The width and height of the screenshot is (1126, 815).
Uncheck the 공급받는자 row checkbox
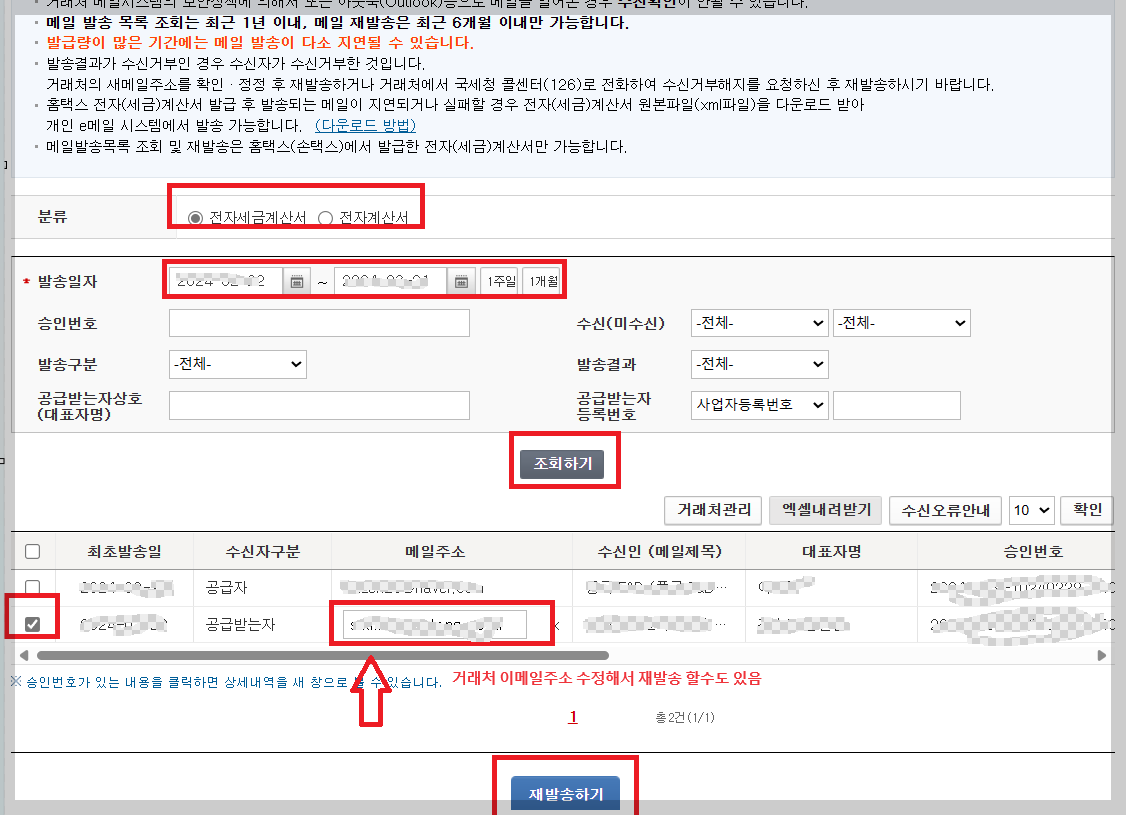click(x=32, y=624)
